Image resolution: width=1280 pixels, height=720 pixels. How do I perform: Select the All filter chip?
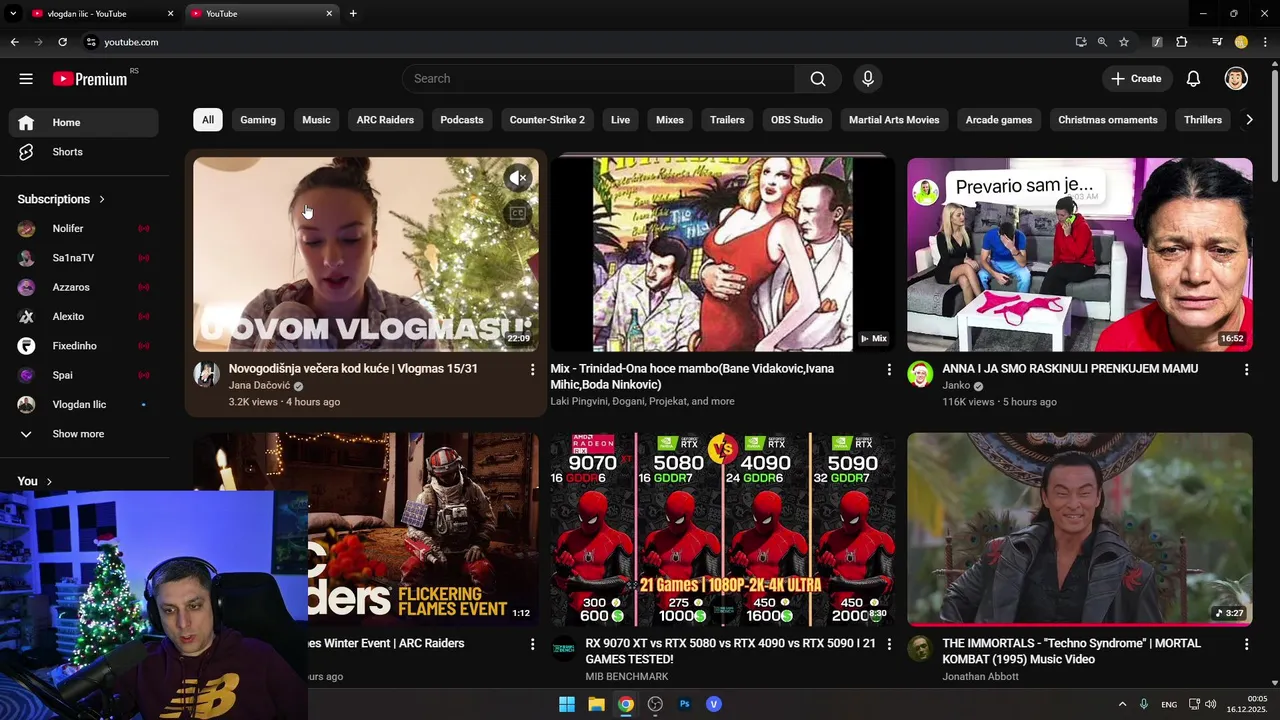[207, 120]
